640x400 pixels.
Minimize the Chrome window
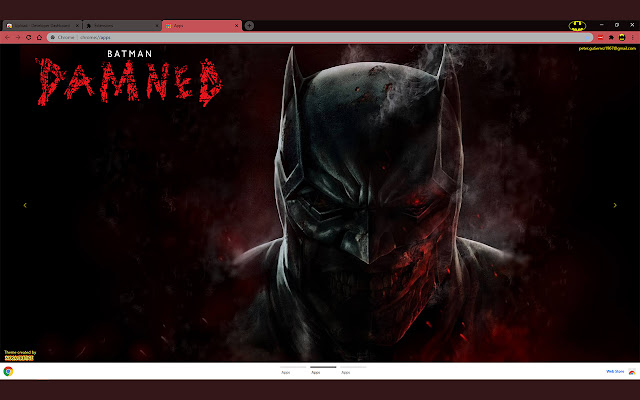coord(601,25)
